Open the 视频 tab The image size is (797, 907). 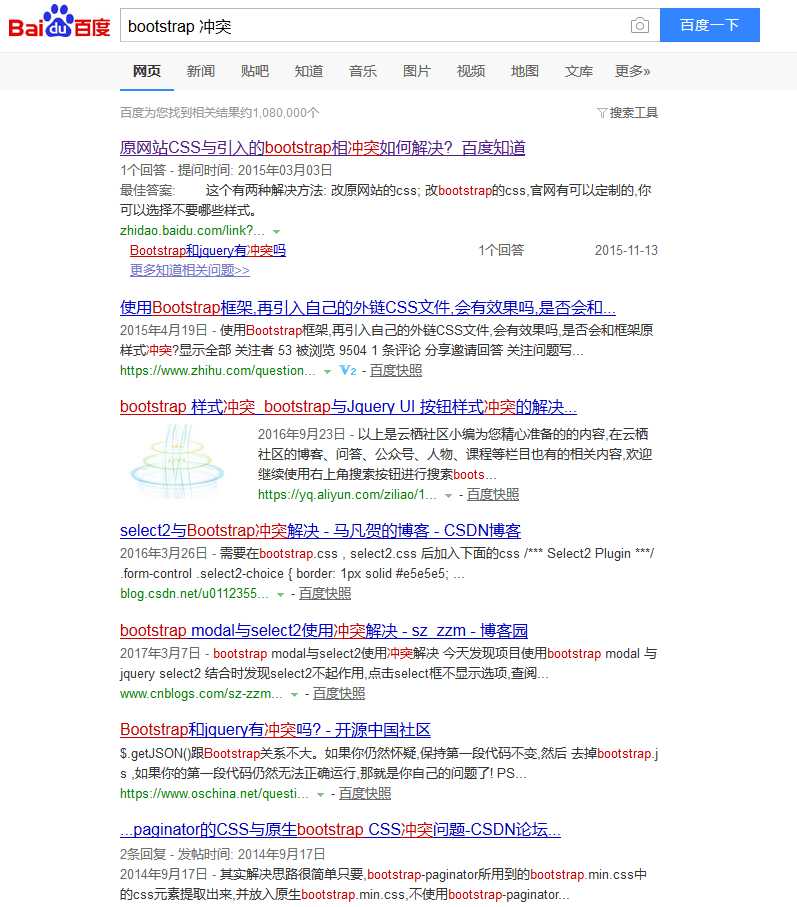pyautogui.click(x=471, y=71)
